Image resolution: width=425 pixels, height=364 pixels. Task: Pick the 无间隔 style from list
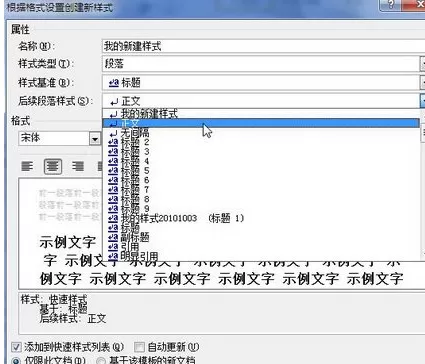click(x=261, y=133)
